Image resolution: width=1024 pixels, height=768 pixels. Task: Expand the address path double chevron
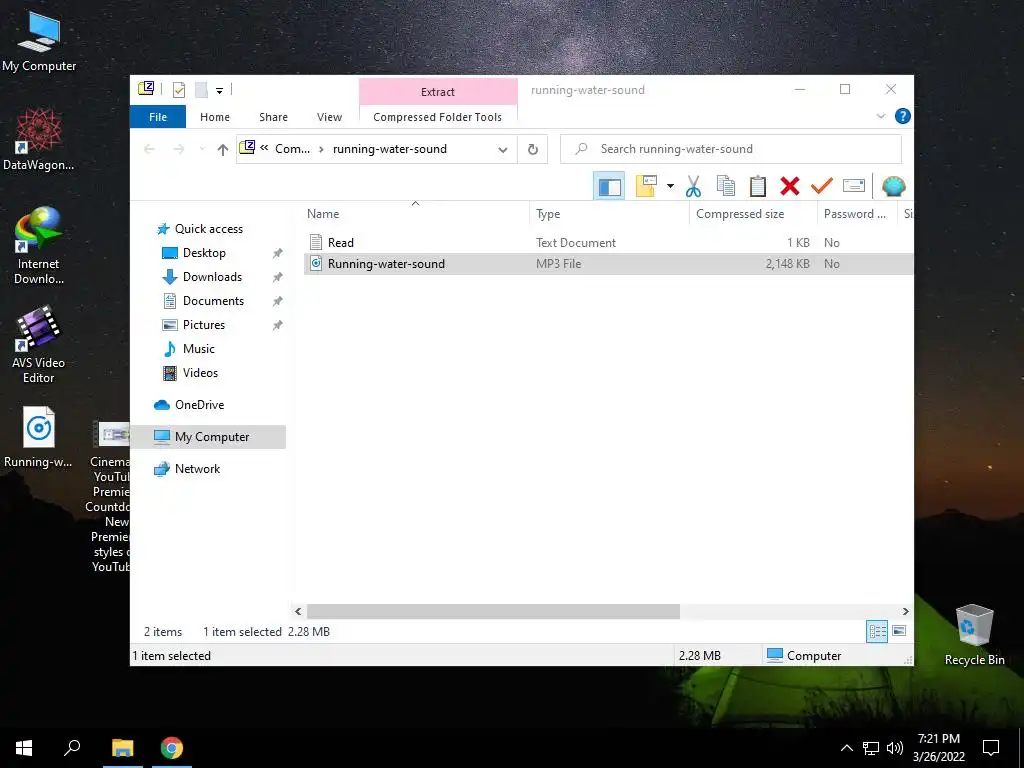pyautogui.click(x=264, y=148)
